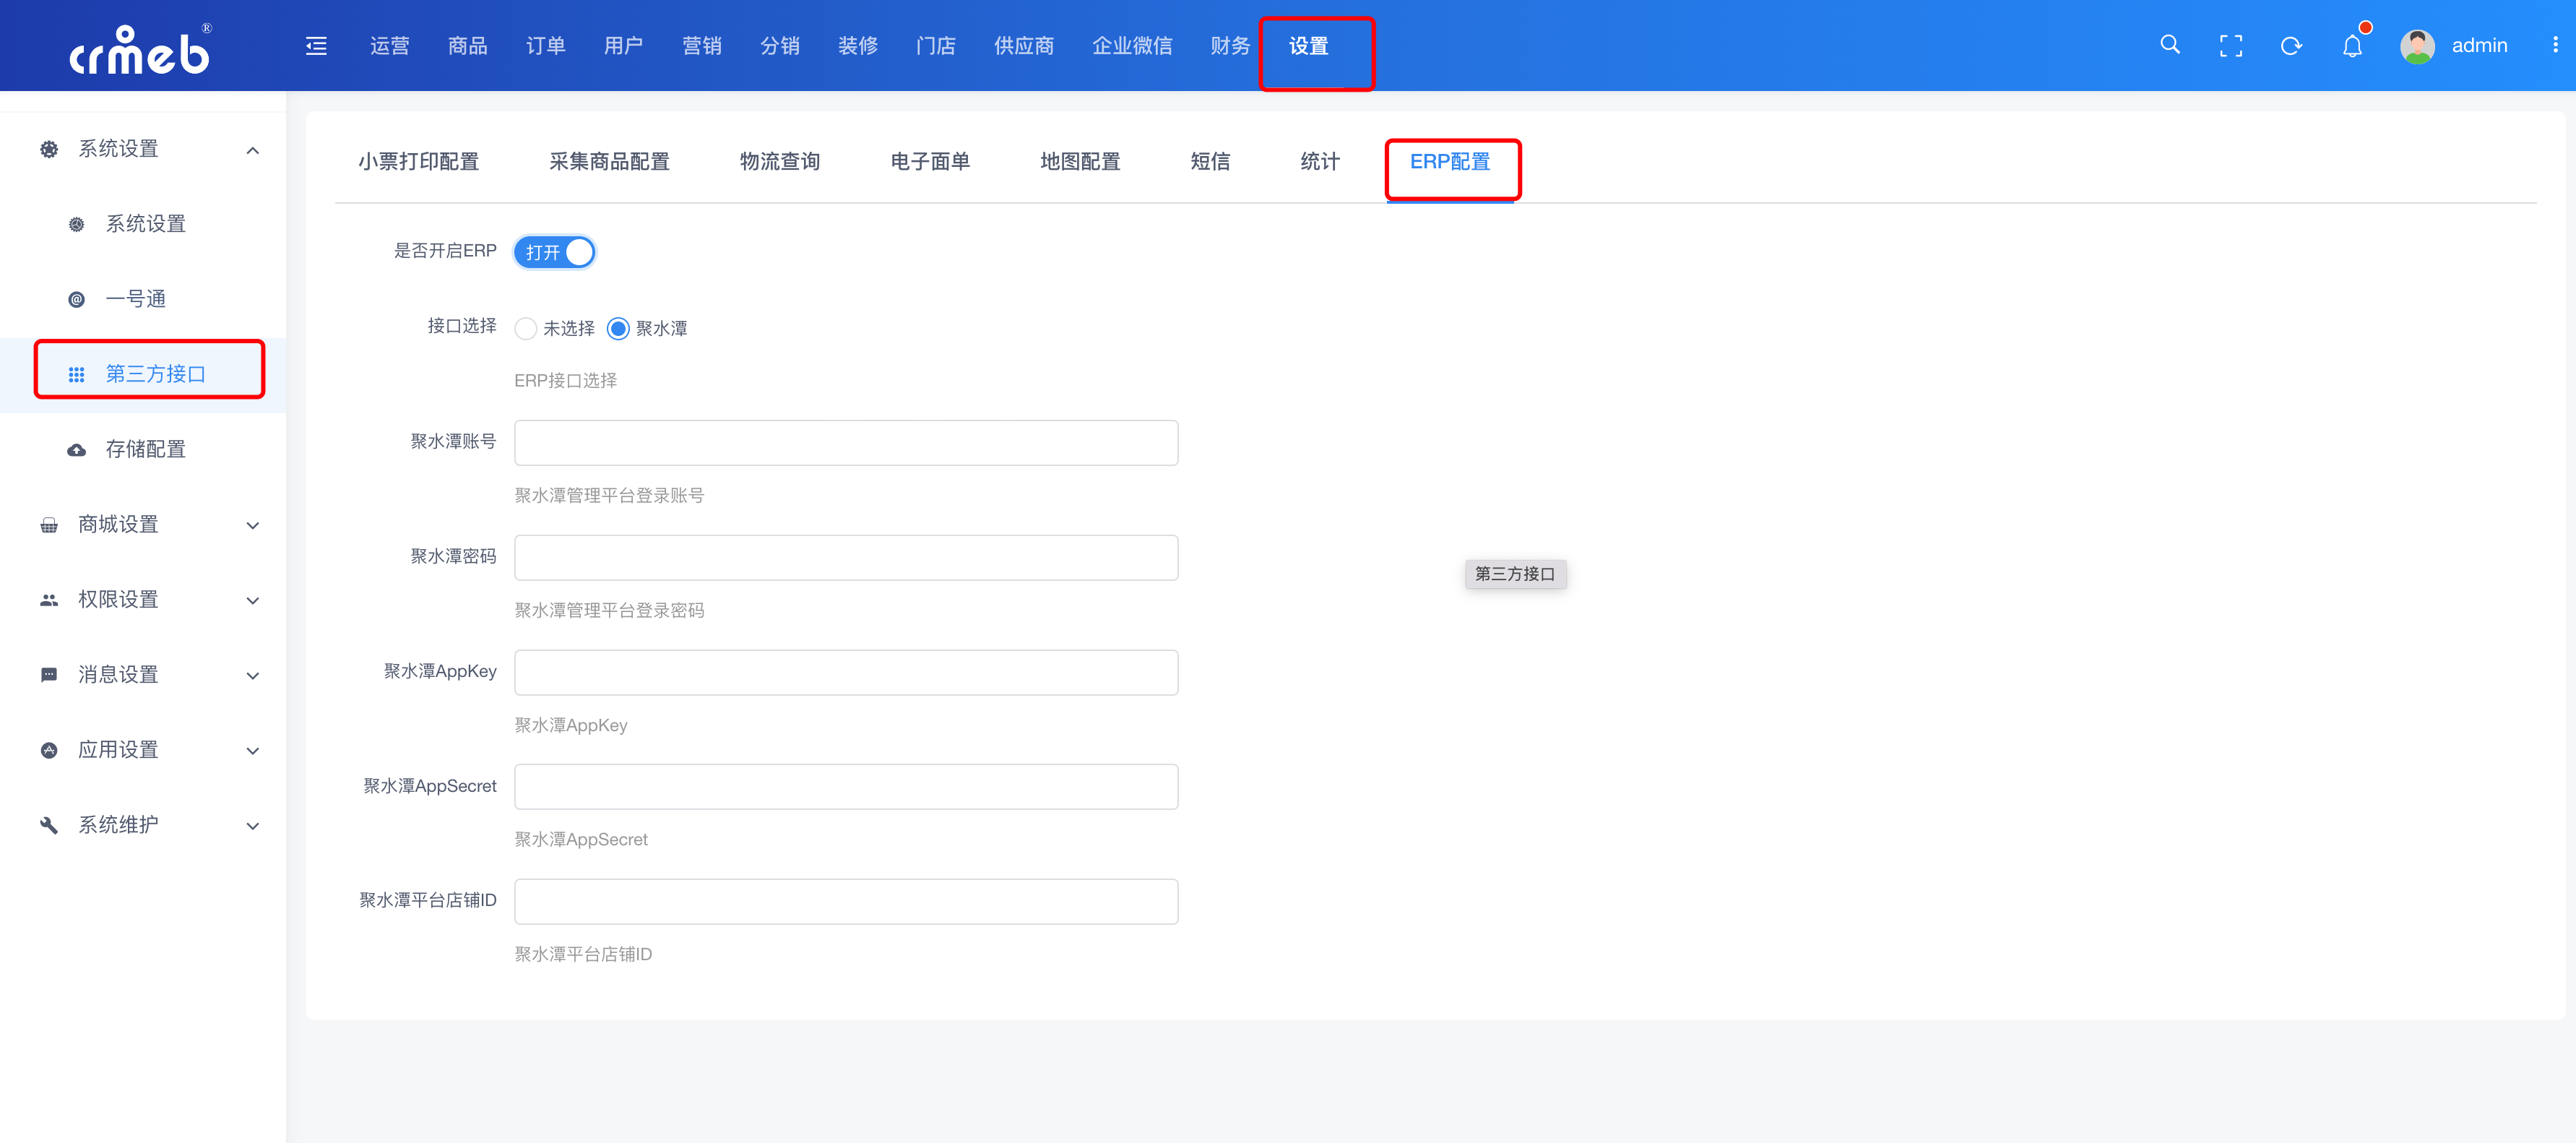
Task: Click the gear icon of 系统设置 submenu item
Action: pyautogui.click(x=76, y=224)
